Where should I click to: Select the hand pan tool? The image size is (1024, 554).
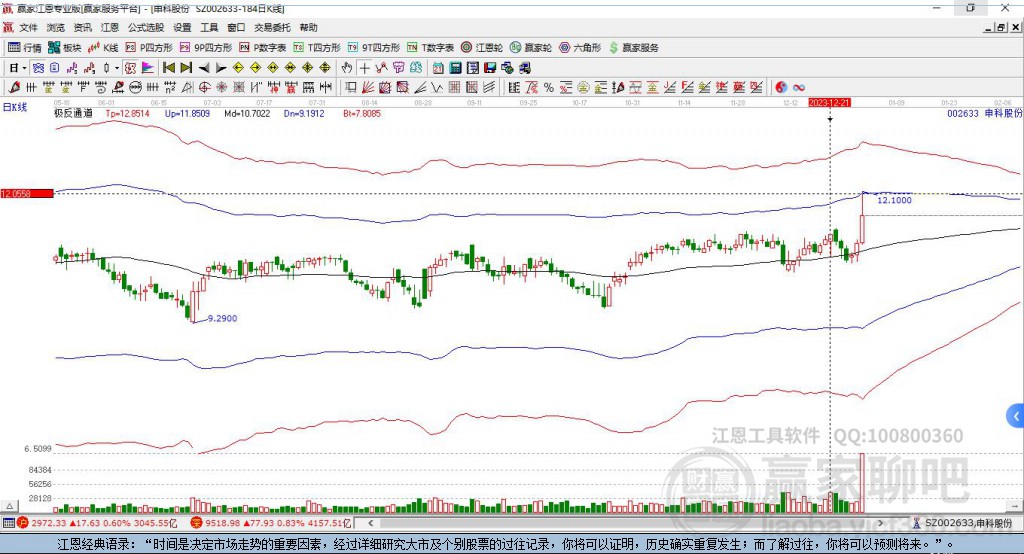tap(347, 68)
